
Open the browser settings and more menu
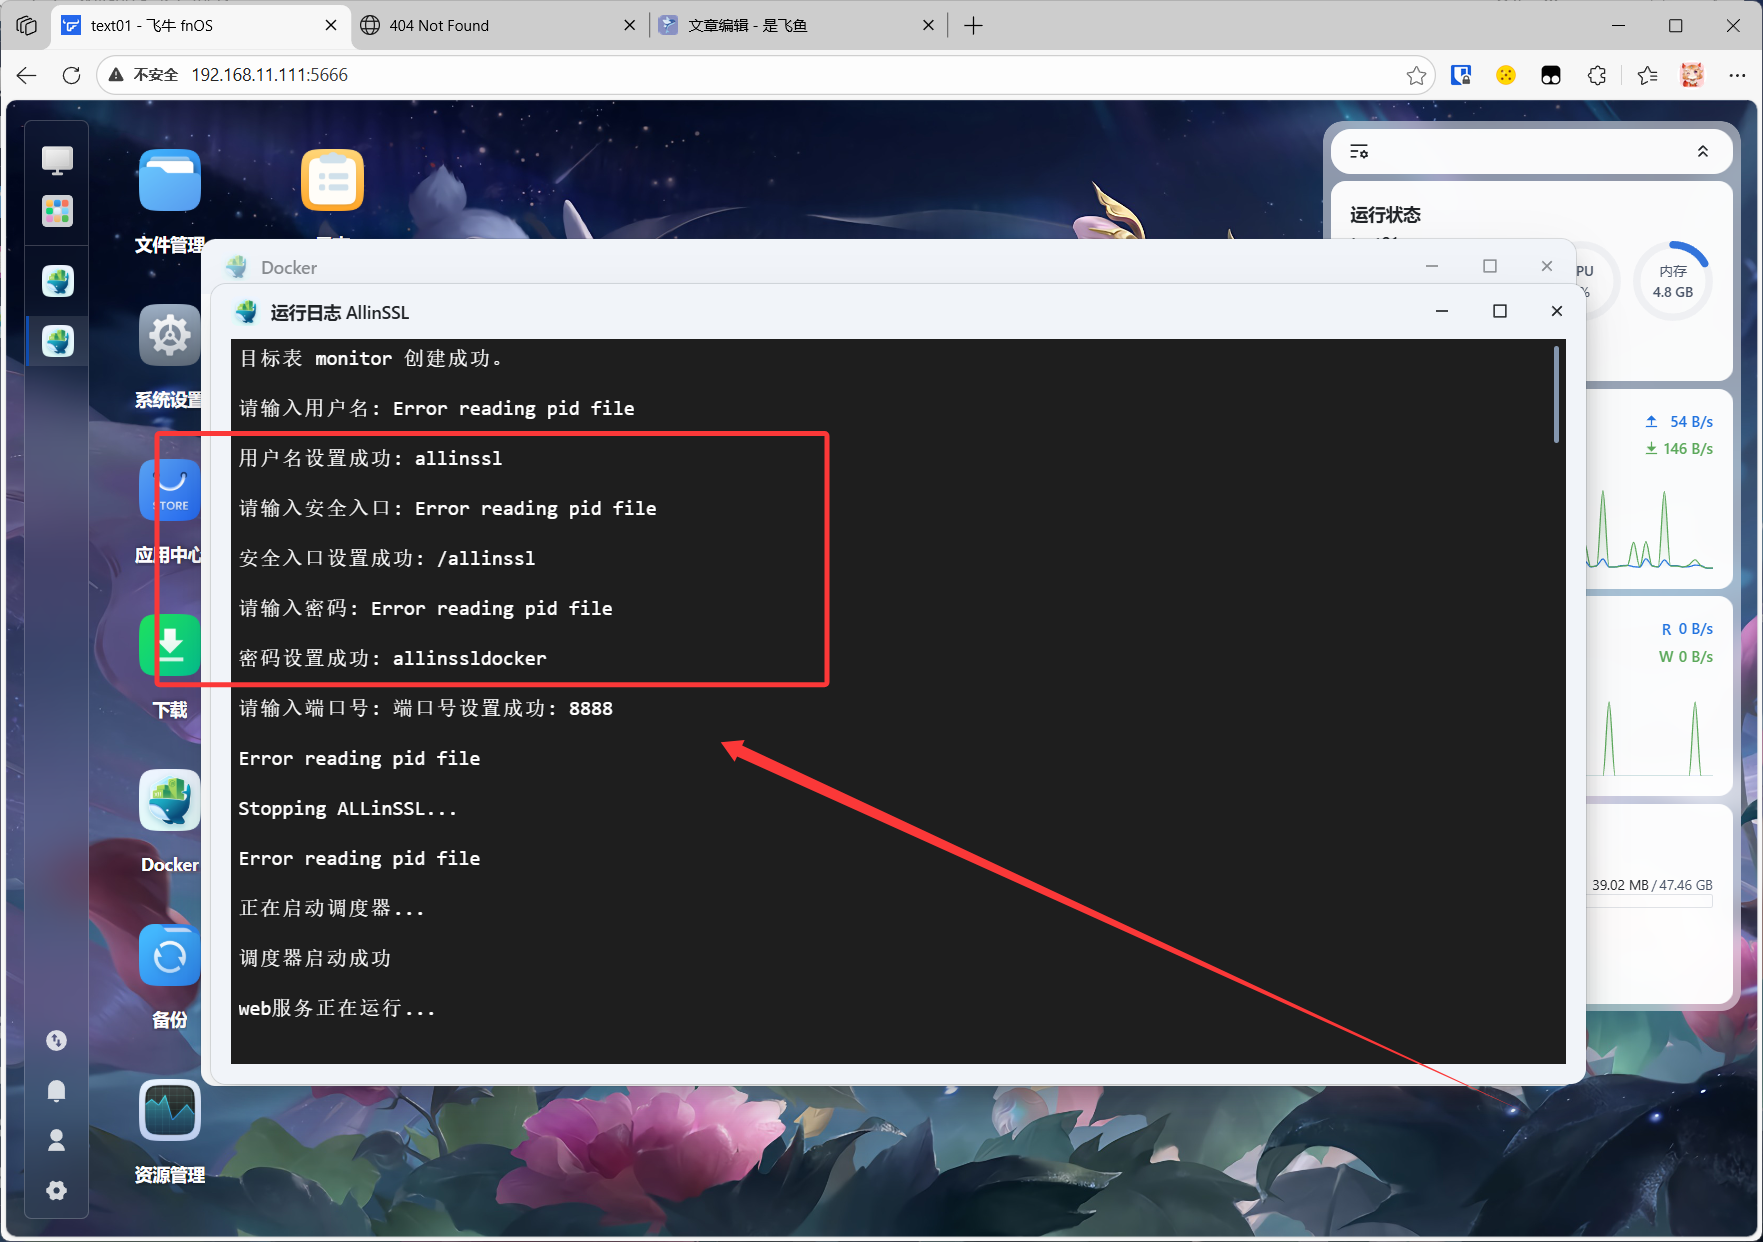pyautogui.click(x=1737, y=75)
